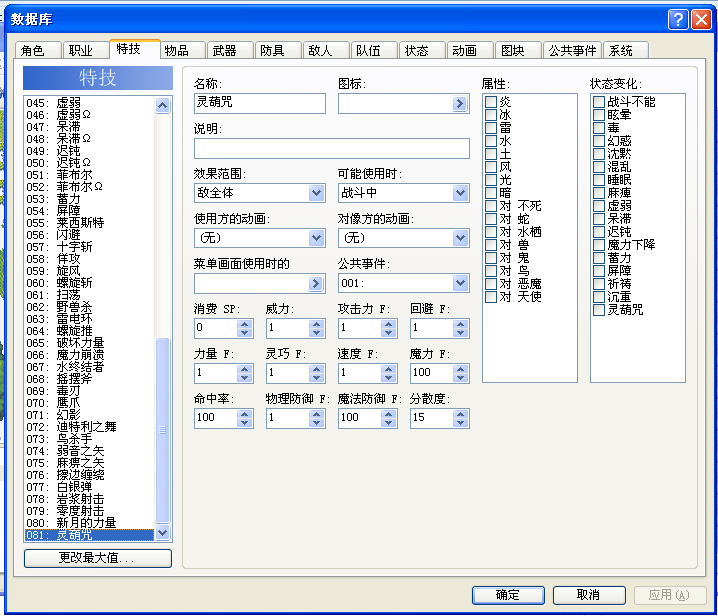Screen dimensions: 718x616
Task: Select skill 051: 菲布尔
Action: tap(89, 175)
